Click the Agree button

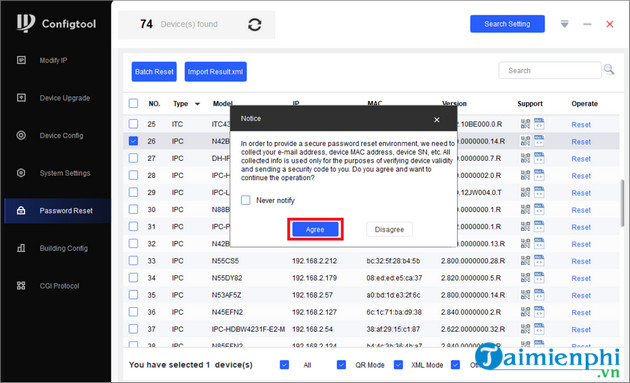tap(315, 229)
